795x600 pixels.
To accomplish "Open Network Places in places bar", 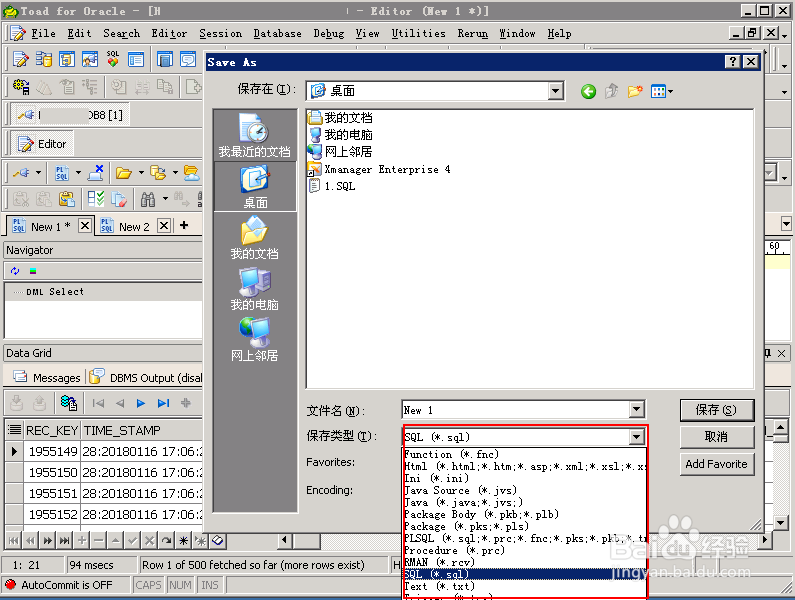I will (x=255, y=340).
